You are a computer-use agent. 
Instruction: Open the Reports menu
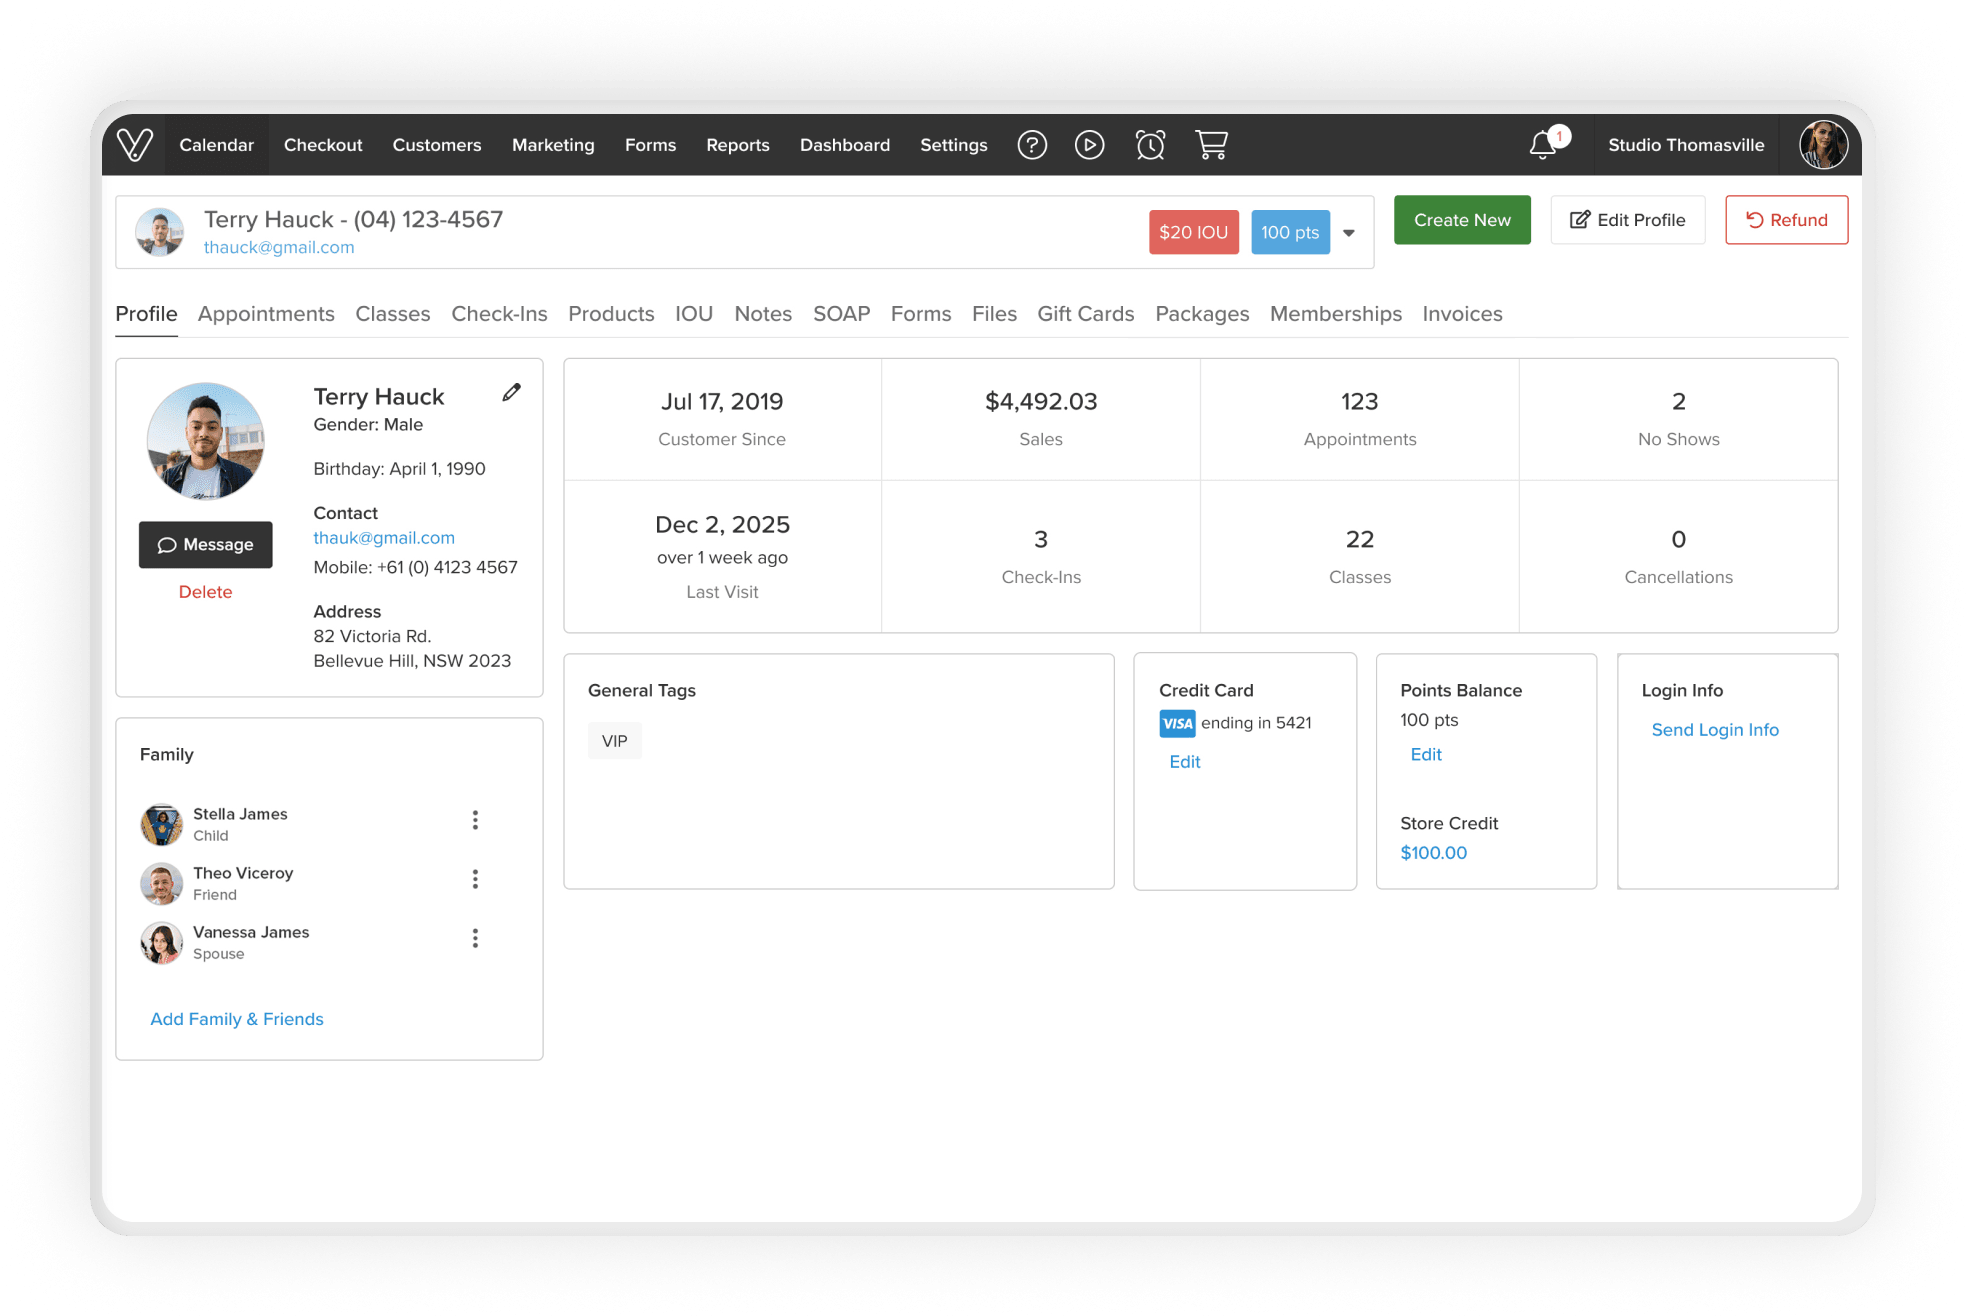pyautogui.click(x=737, y=145)
